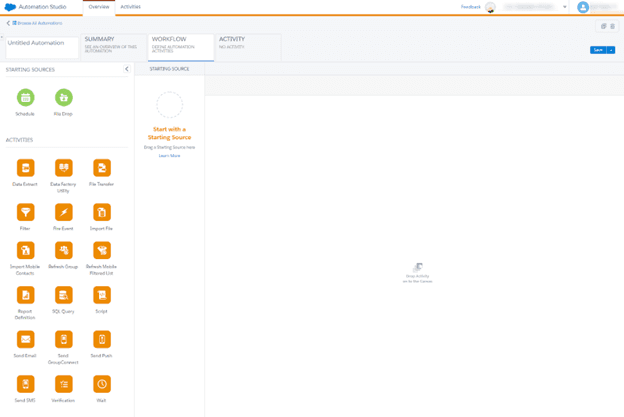Click the Save button
The height and width of the screenshot is (417, 624).
(597, 49)
